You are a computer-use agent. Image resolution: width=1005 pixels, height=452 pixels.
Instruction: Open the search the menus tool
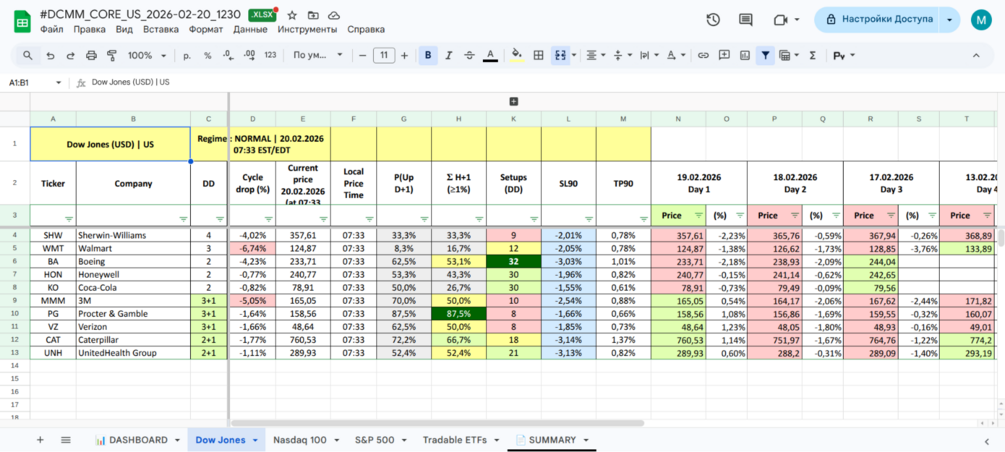point(28,56)
